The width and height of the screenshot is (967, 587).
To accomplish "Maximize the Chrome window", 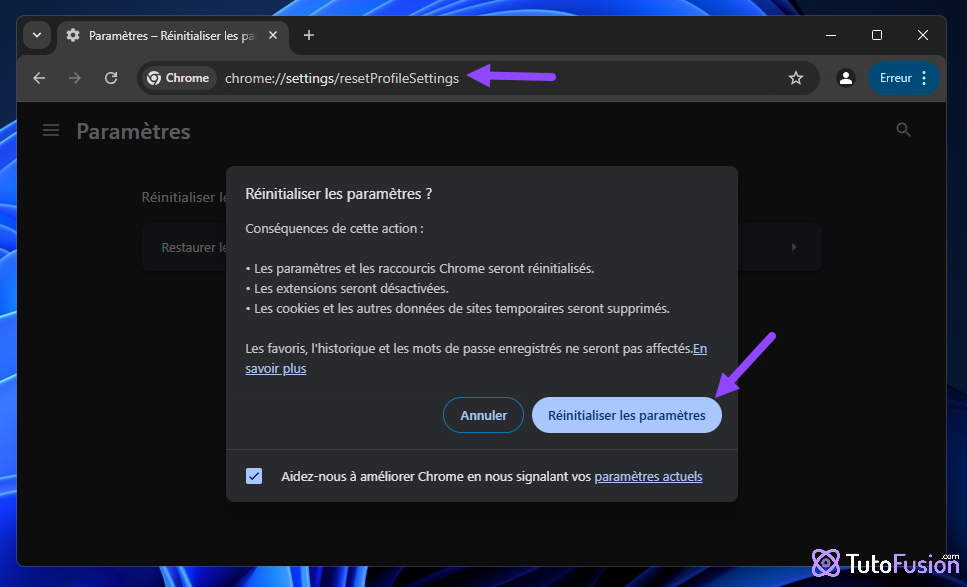I will click(x=876, y=35).
